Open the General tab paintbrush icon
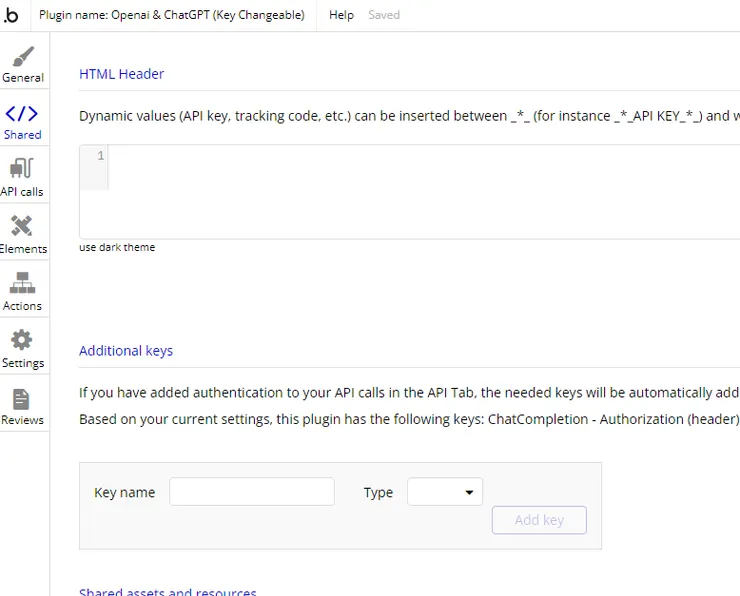 tap(23, 56)
